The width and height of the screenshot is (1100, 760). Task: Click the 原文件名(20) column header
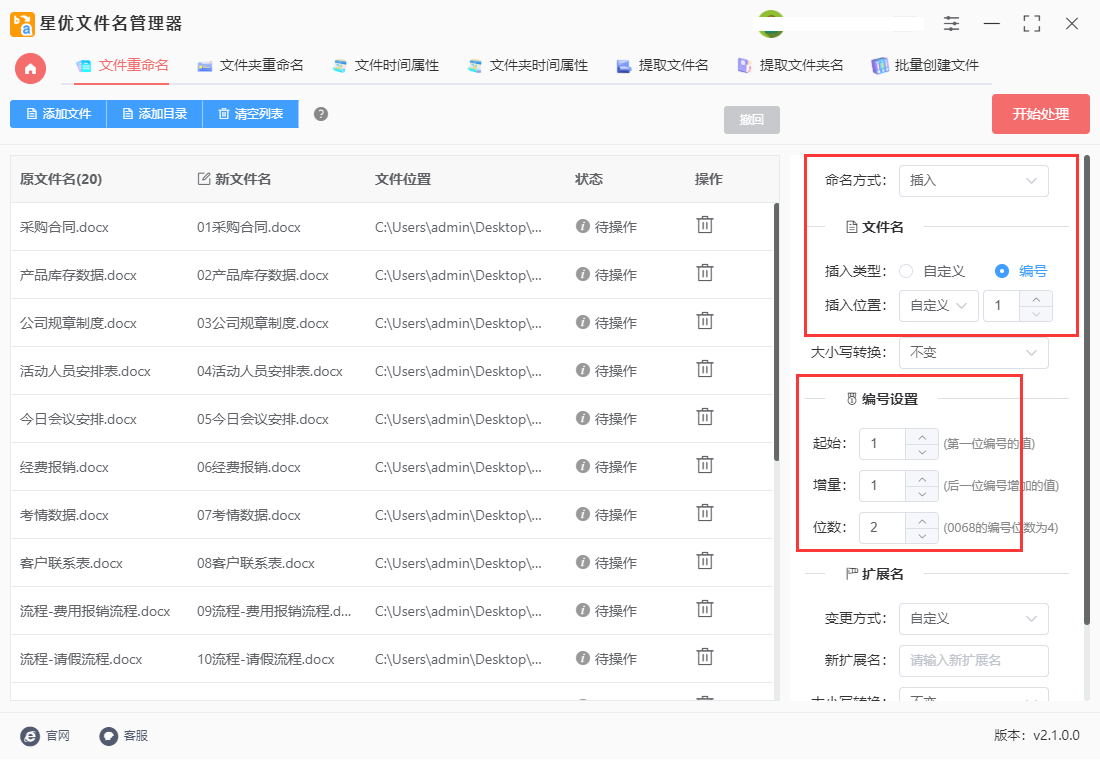click(x=61, y=179)
